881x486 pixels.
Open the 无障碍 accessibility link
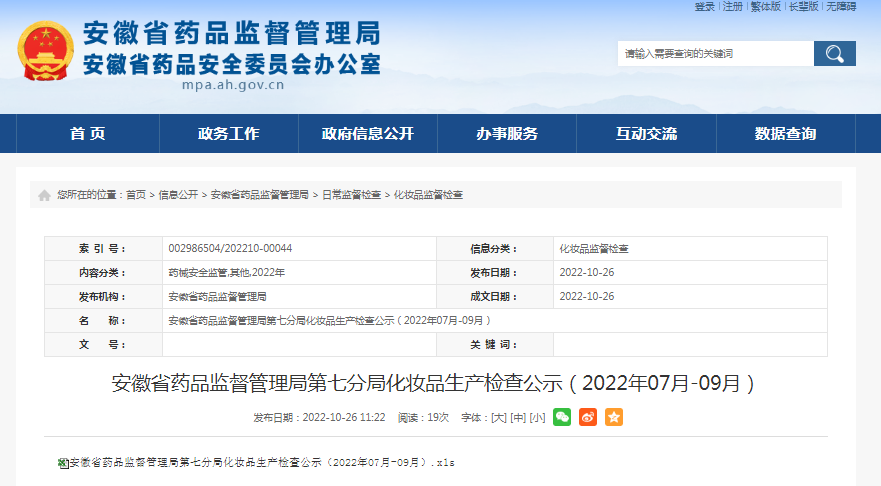(841, 6)
